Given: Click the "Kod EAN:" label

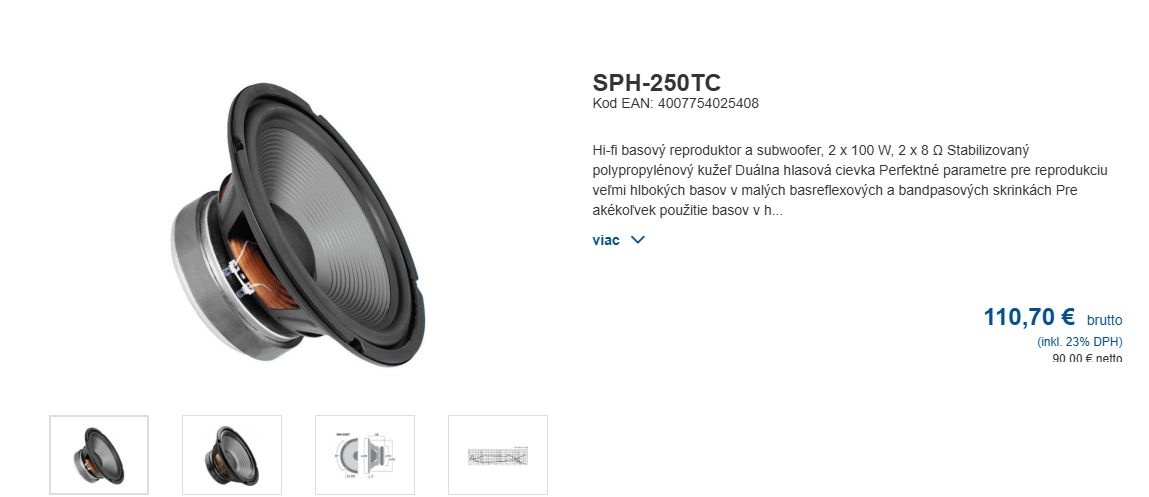Looking at the screenshot, I should pyautogui.click(x=623, y=103).
